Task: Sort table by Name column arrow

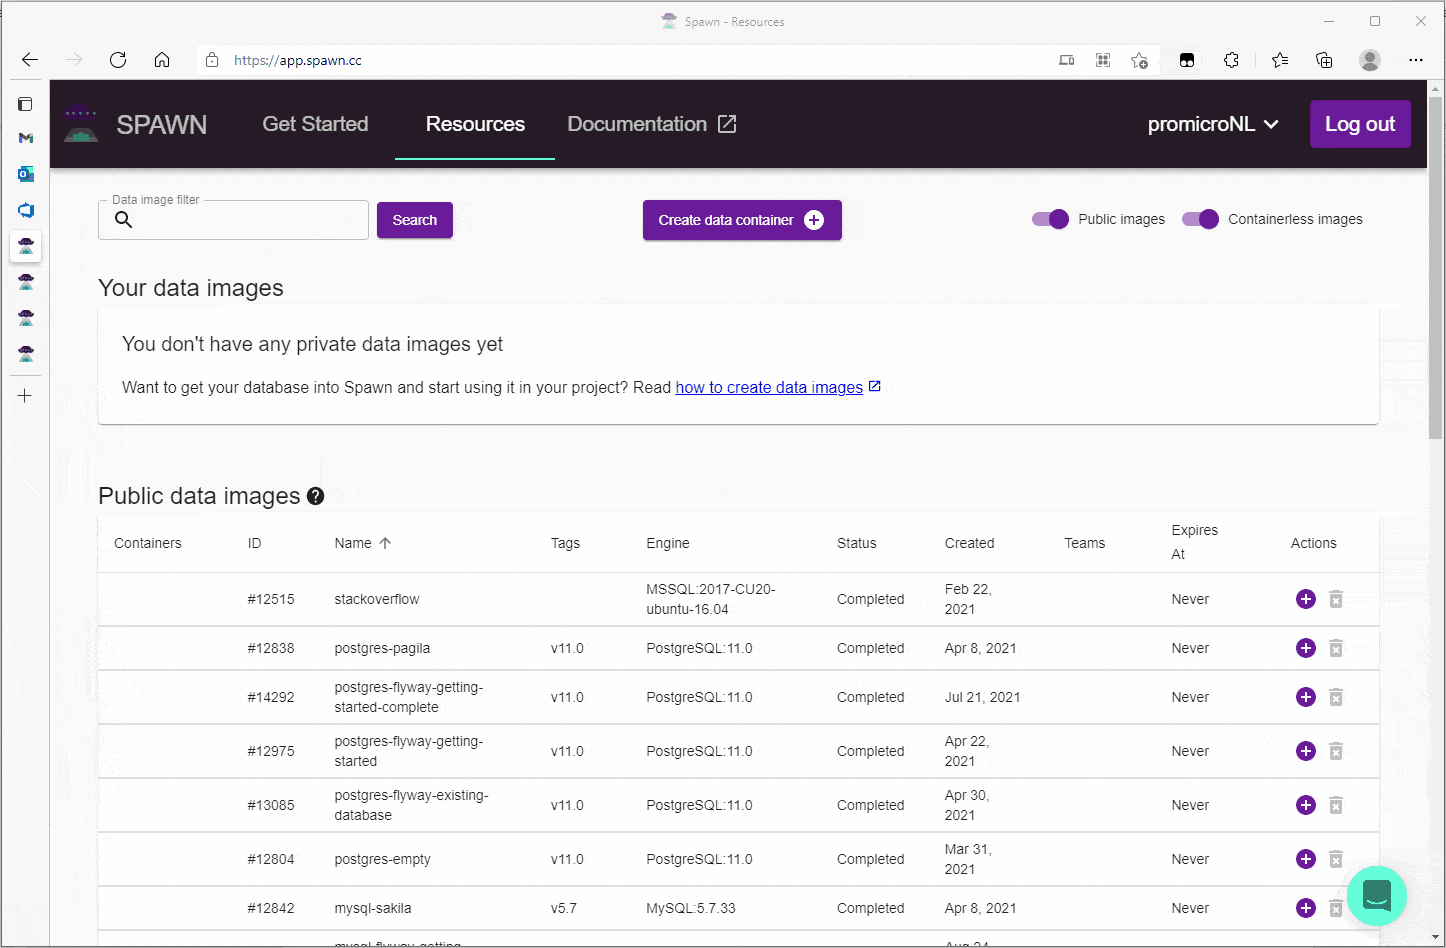Action: (385, 543)
